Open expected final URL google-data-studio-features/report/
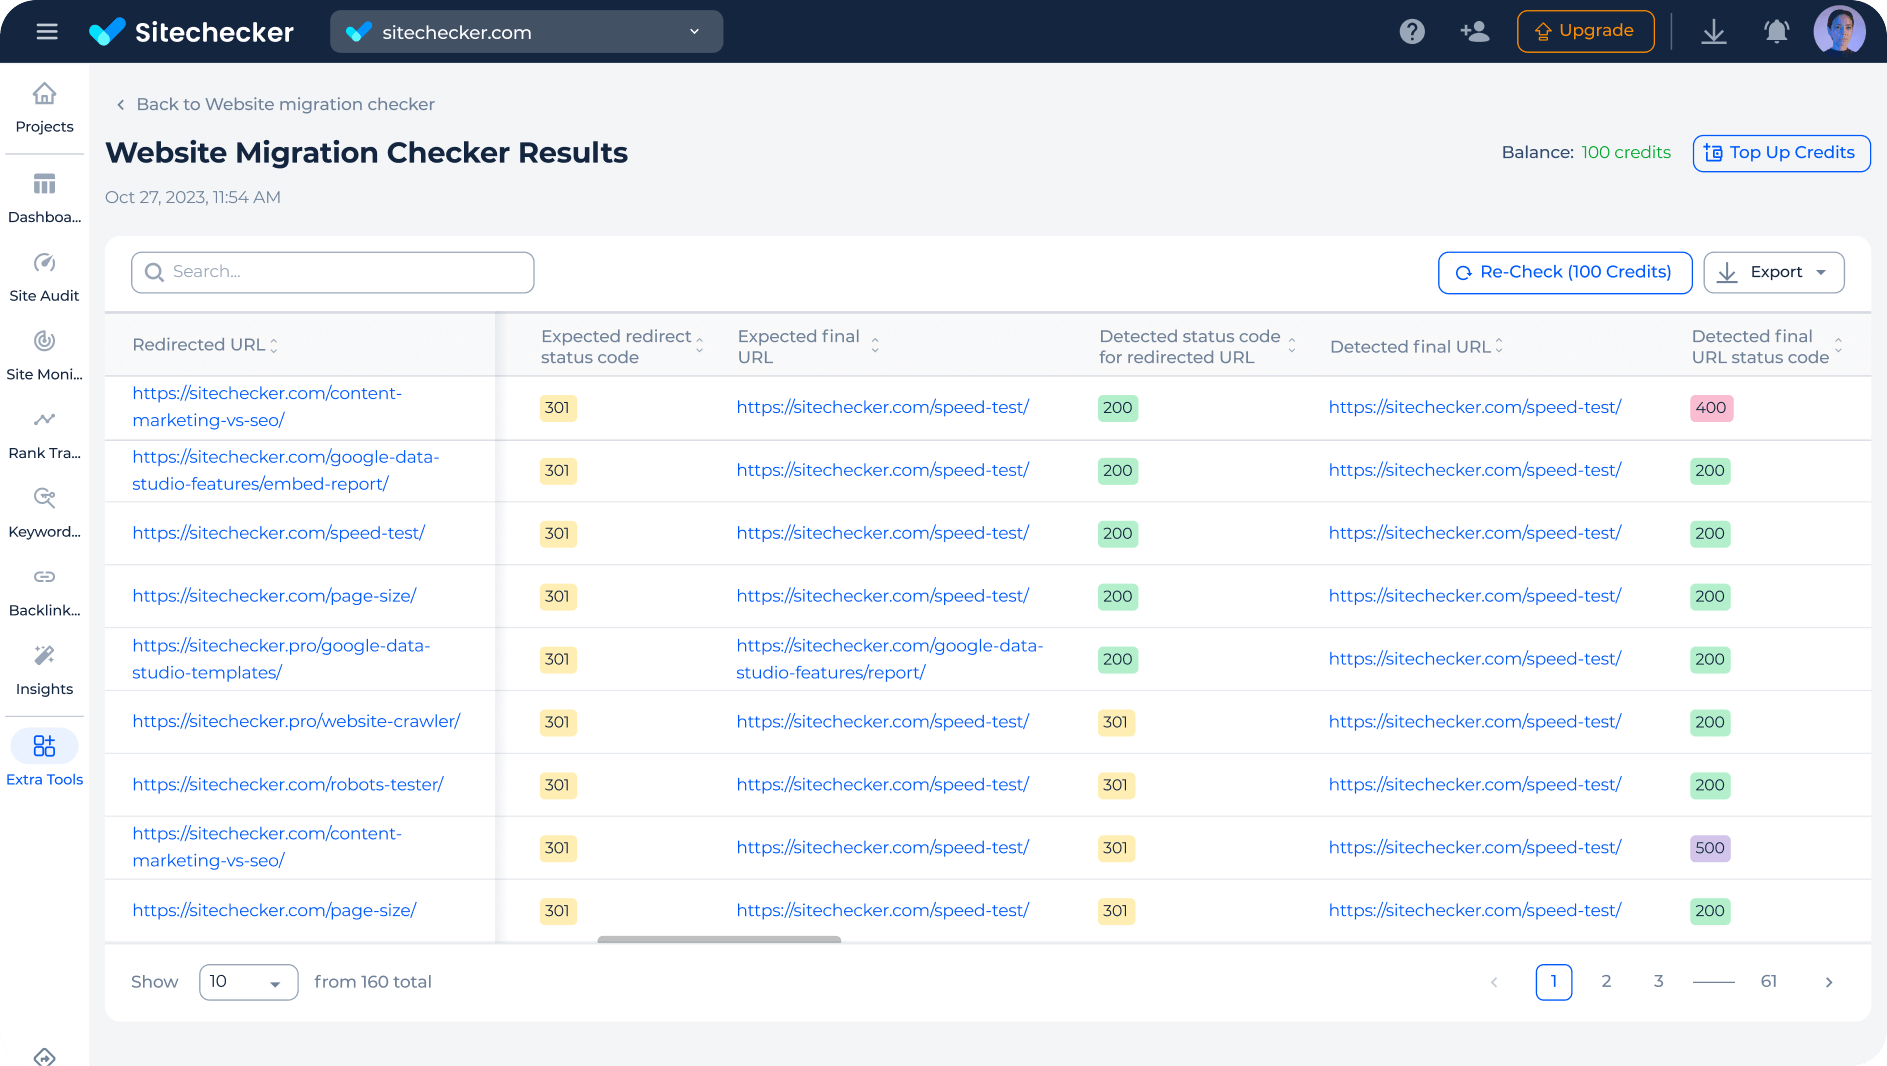This screenshot has width=1887, height=1066. click(x=889, y=659)
